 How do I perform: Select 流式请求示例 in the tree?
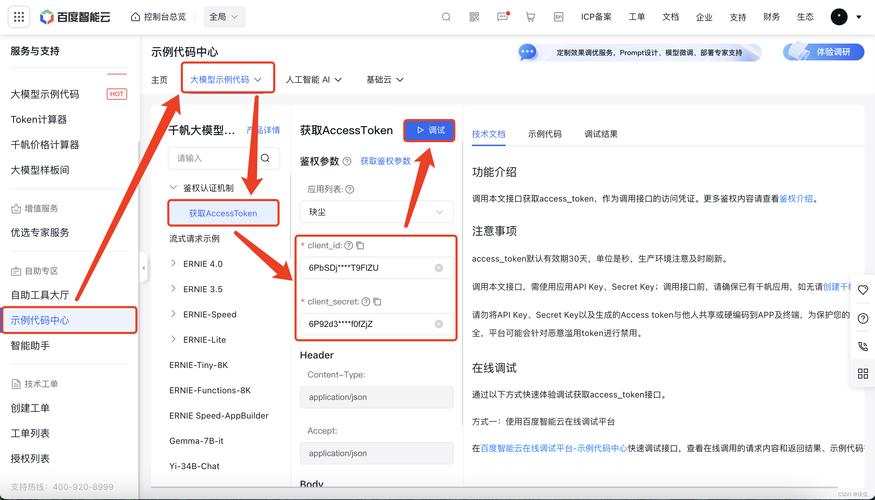coord(195,238)
